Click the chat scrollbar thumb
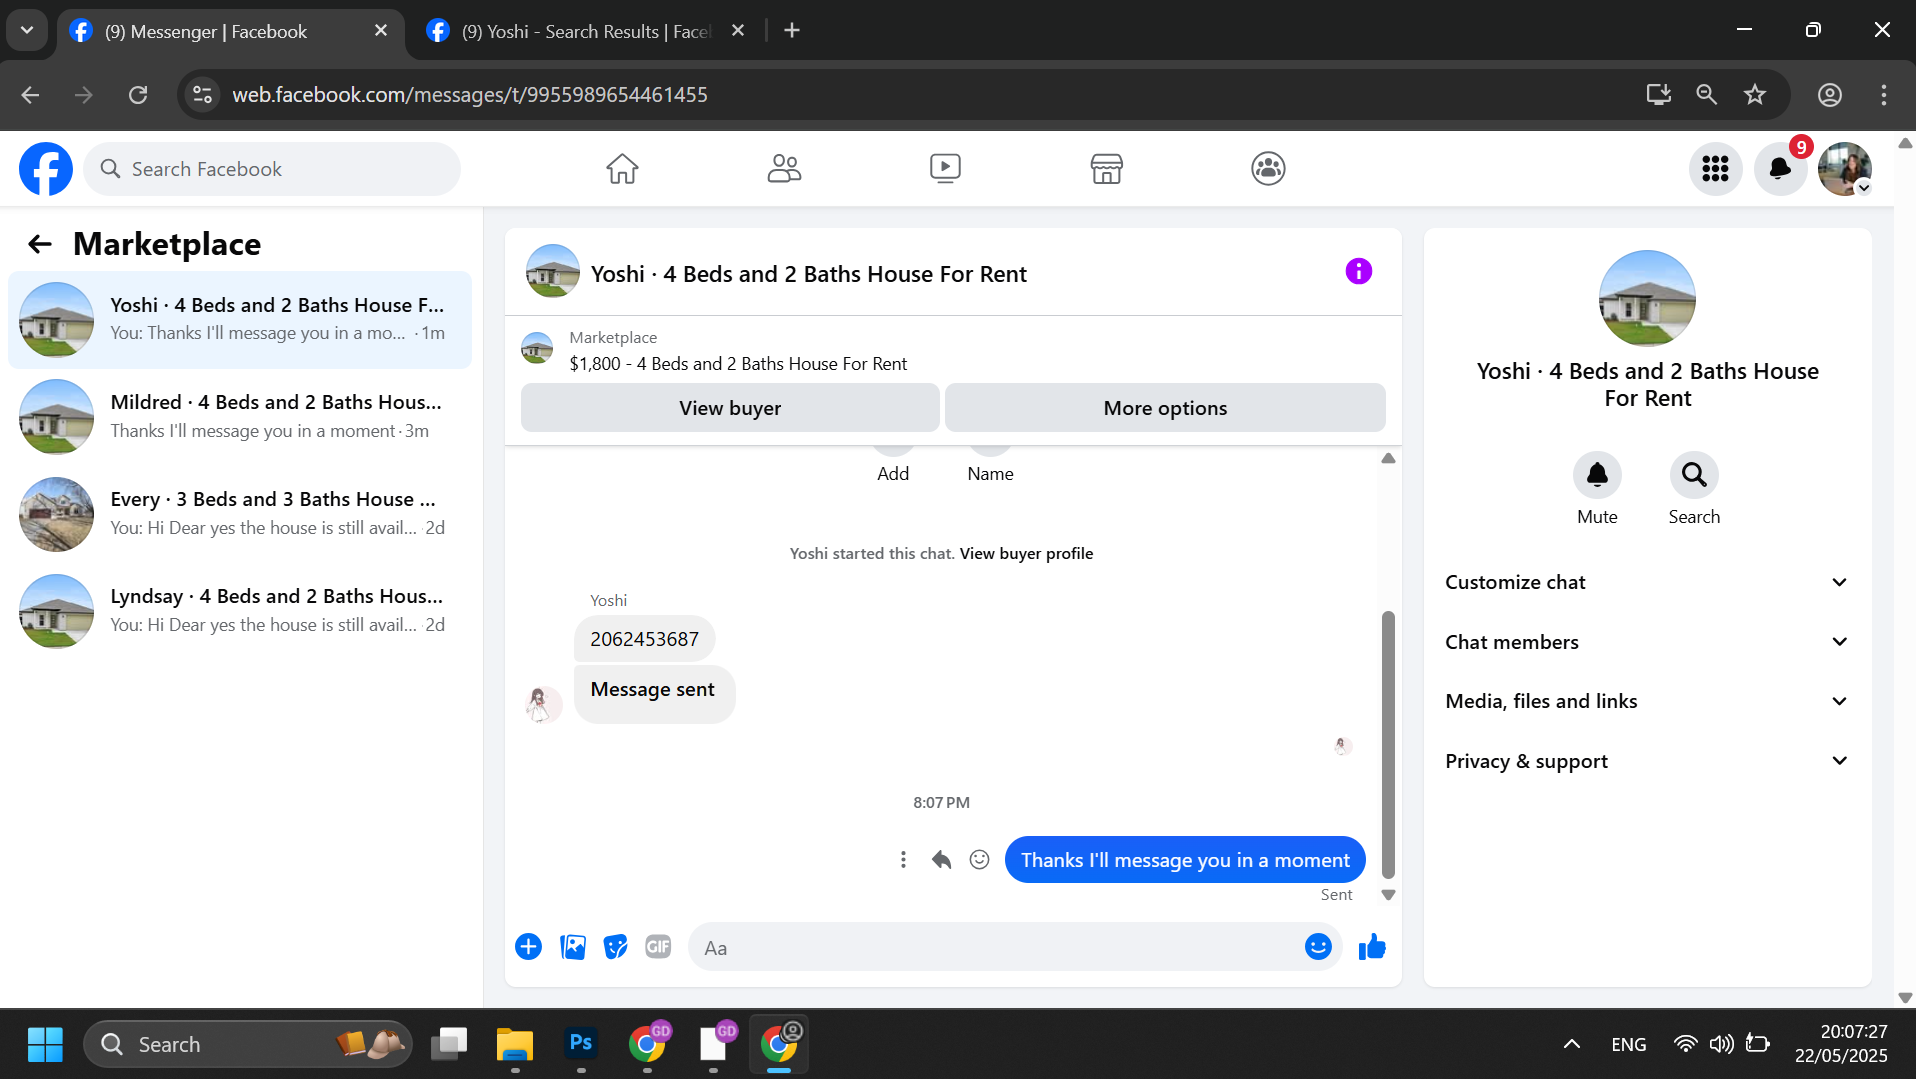This screenshot has width=1916, height=1079. tap(1388, 744)
